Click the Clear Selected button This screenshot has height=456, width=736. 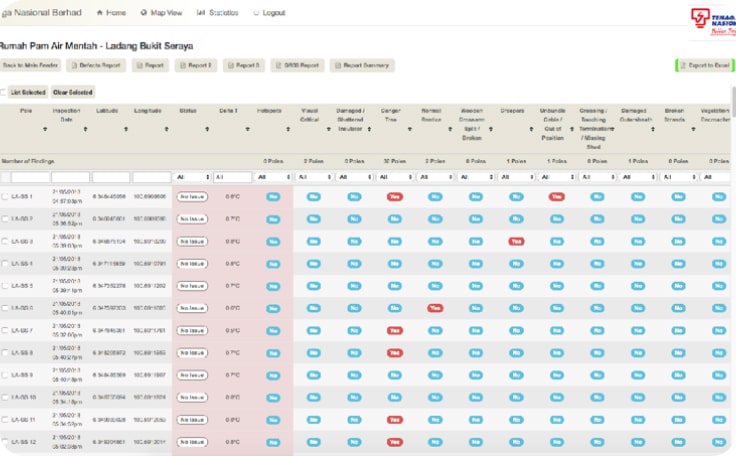click(73, 92)
